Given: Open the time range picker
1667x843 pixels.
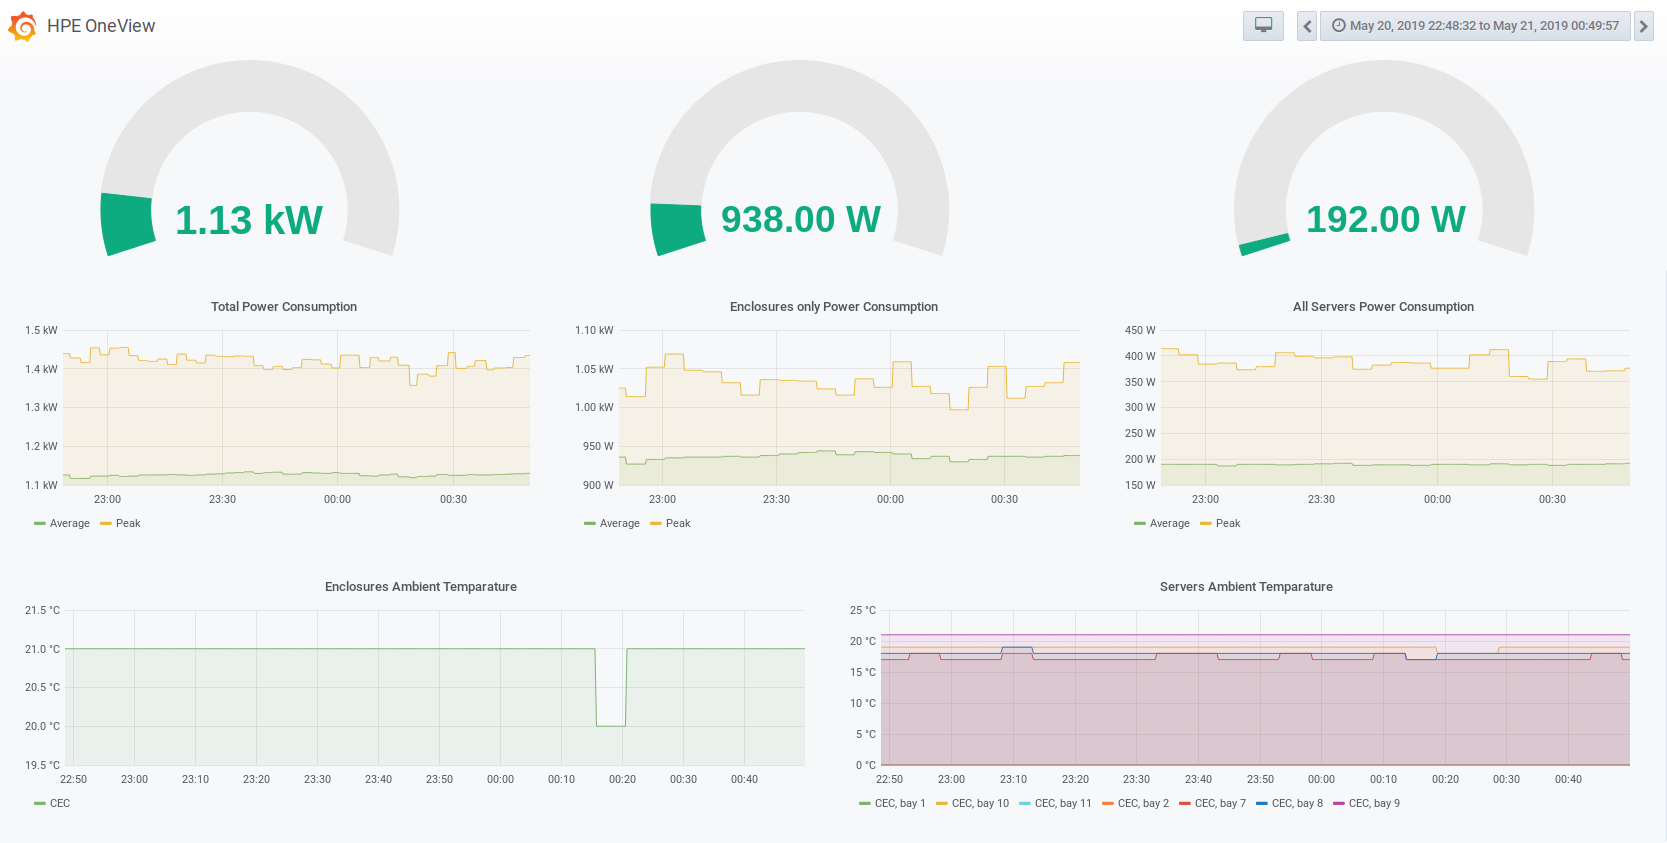Looking at the screenshot, I should [x=1475, y=26].
